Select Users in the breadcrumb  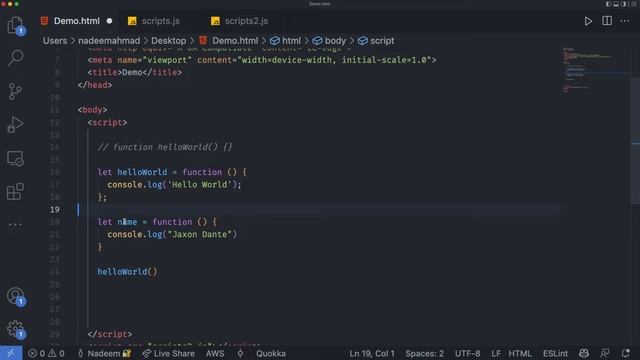(55, 41)
